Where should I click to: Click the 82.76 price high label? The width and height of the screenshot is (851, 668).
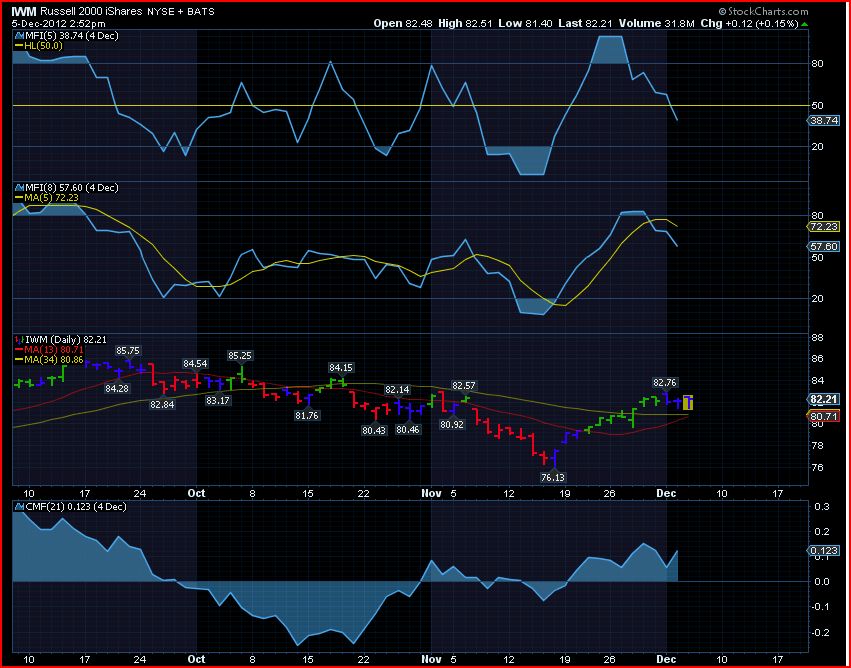coord(665,383)
